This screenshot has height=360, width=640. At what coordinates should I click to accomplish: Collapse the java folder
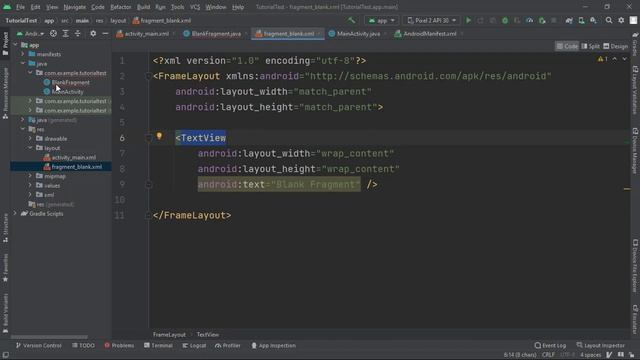pos(23,64)
